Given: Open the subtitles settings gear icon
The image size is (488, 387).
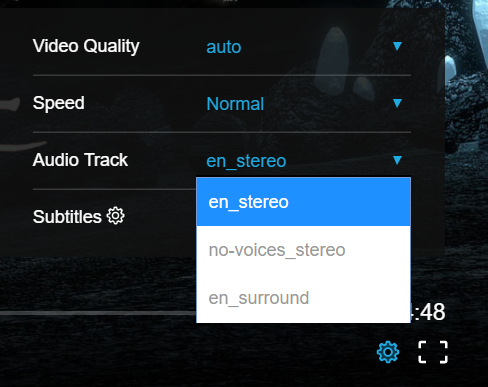Looking at the screenshot, I should click(x=115, y=216).
